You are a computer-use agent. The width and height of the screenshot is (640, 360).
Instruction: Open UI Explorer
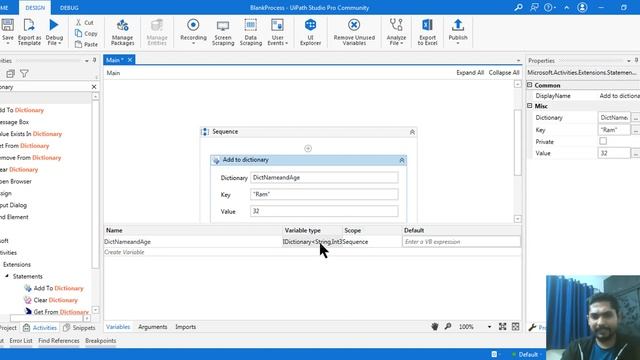click(x=311, y=32)
